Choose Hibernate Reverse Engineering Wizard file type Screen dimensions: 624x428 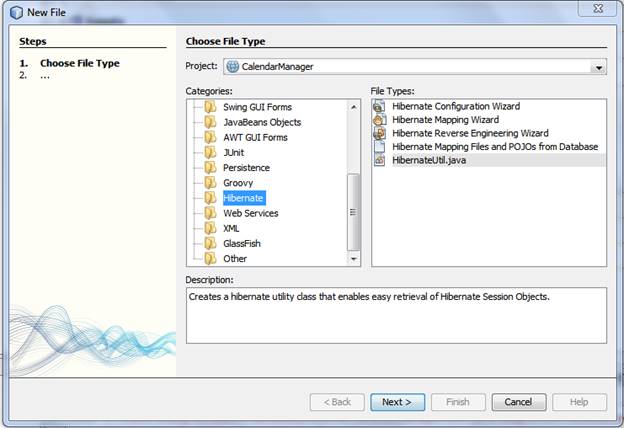470,133
